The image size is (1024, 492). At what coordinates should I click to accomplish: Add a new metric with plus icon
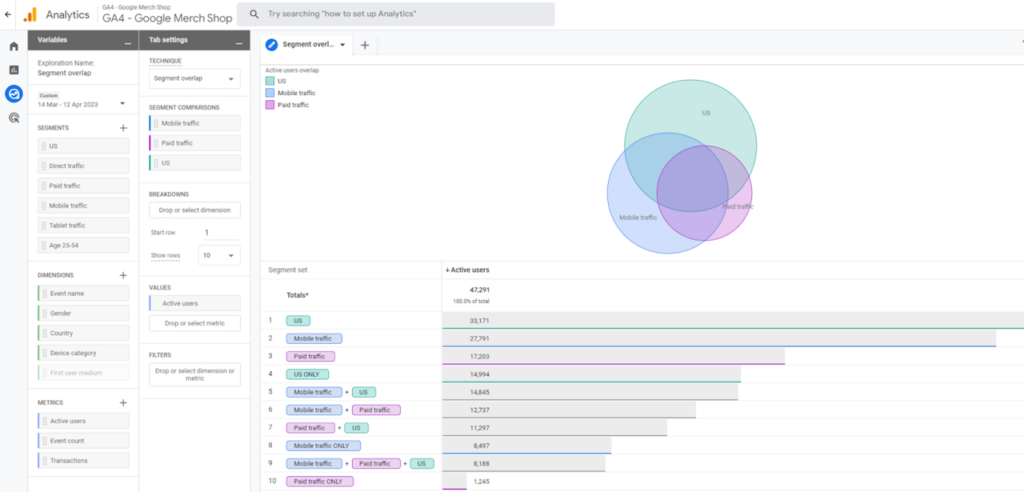pyautogui.click(x=123, y=403)
